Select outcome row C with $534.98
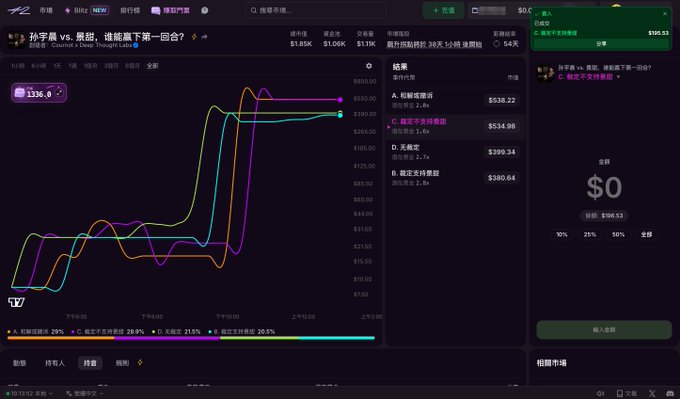The width and height of the screenshot is (680, 399). pos(455,126)
